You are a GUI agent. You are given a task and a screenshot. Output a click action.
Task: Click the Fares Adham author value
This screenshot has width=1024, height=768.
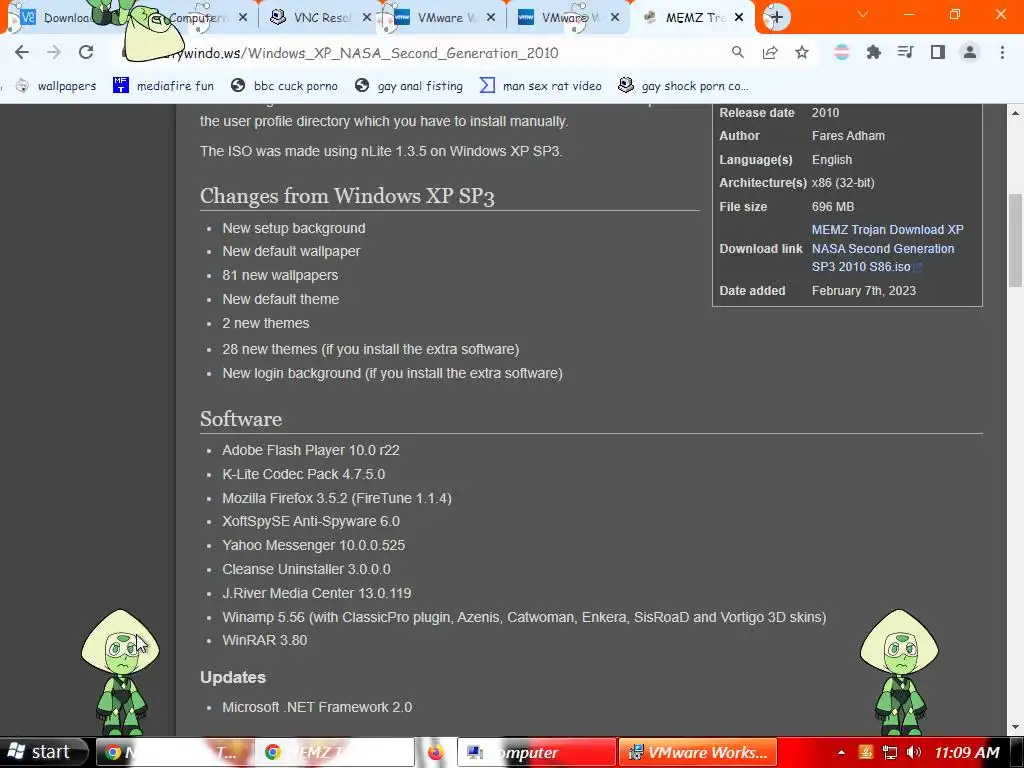(x=848, y=136)
